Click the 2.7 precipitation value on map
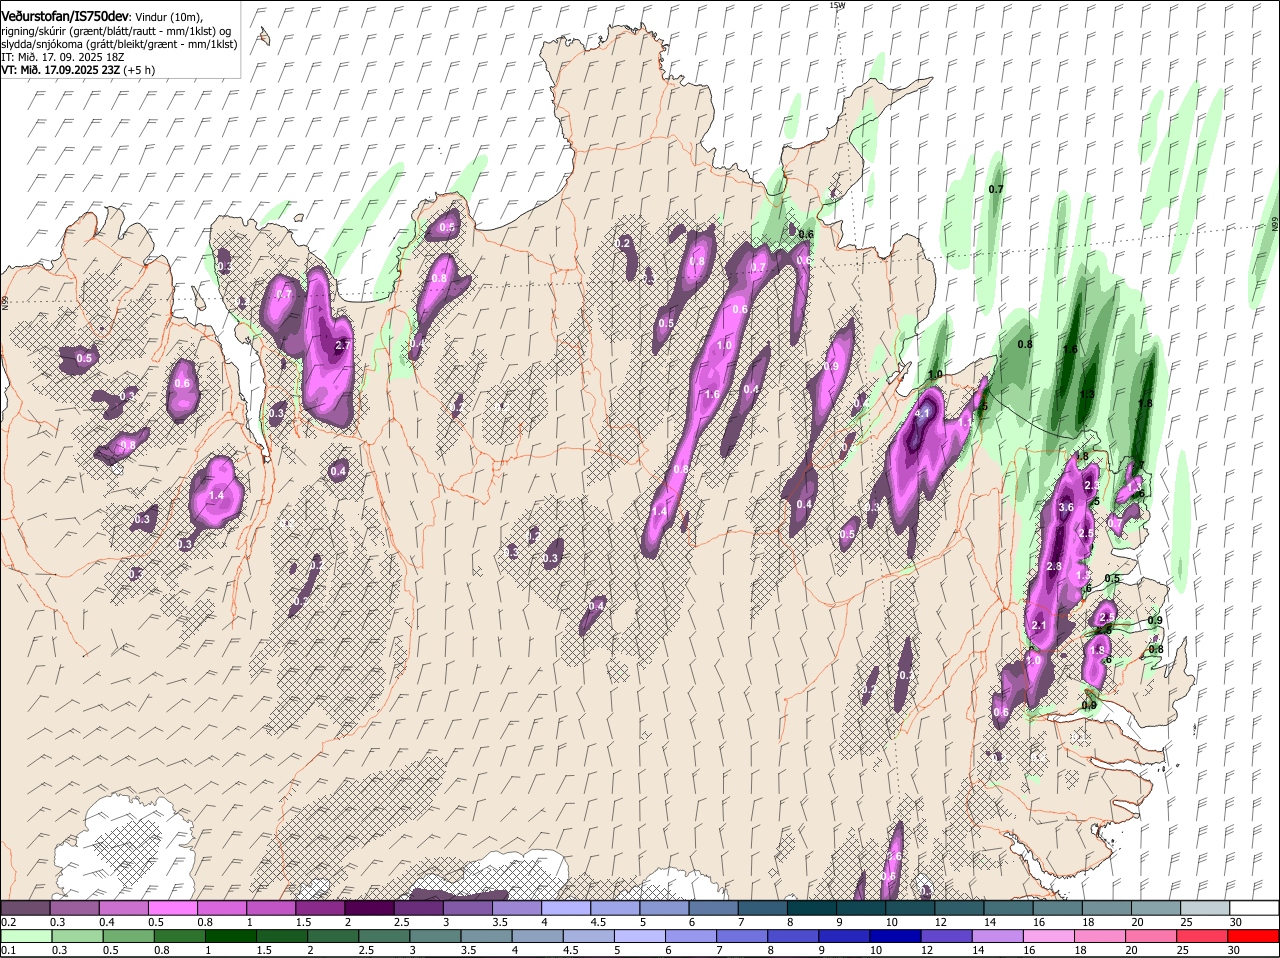The image size is (1280, 958). click(342, 345)
